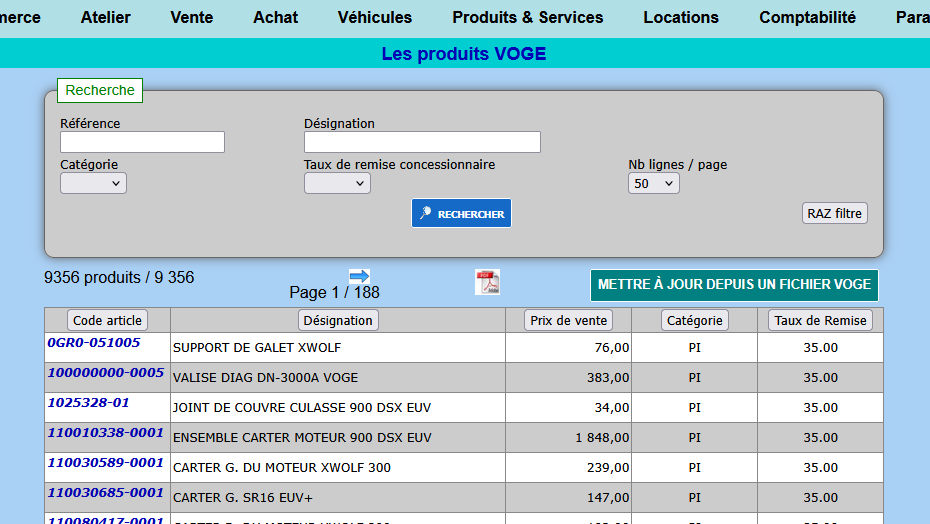Export product list via PDF icon
930x524 pixels.
tap(487, 283)
